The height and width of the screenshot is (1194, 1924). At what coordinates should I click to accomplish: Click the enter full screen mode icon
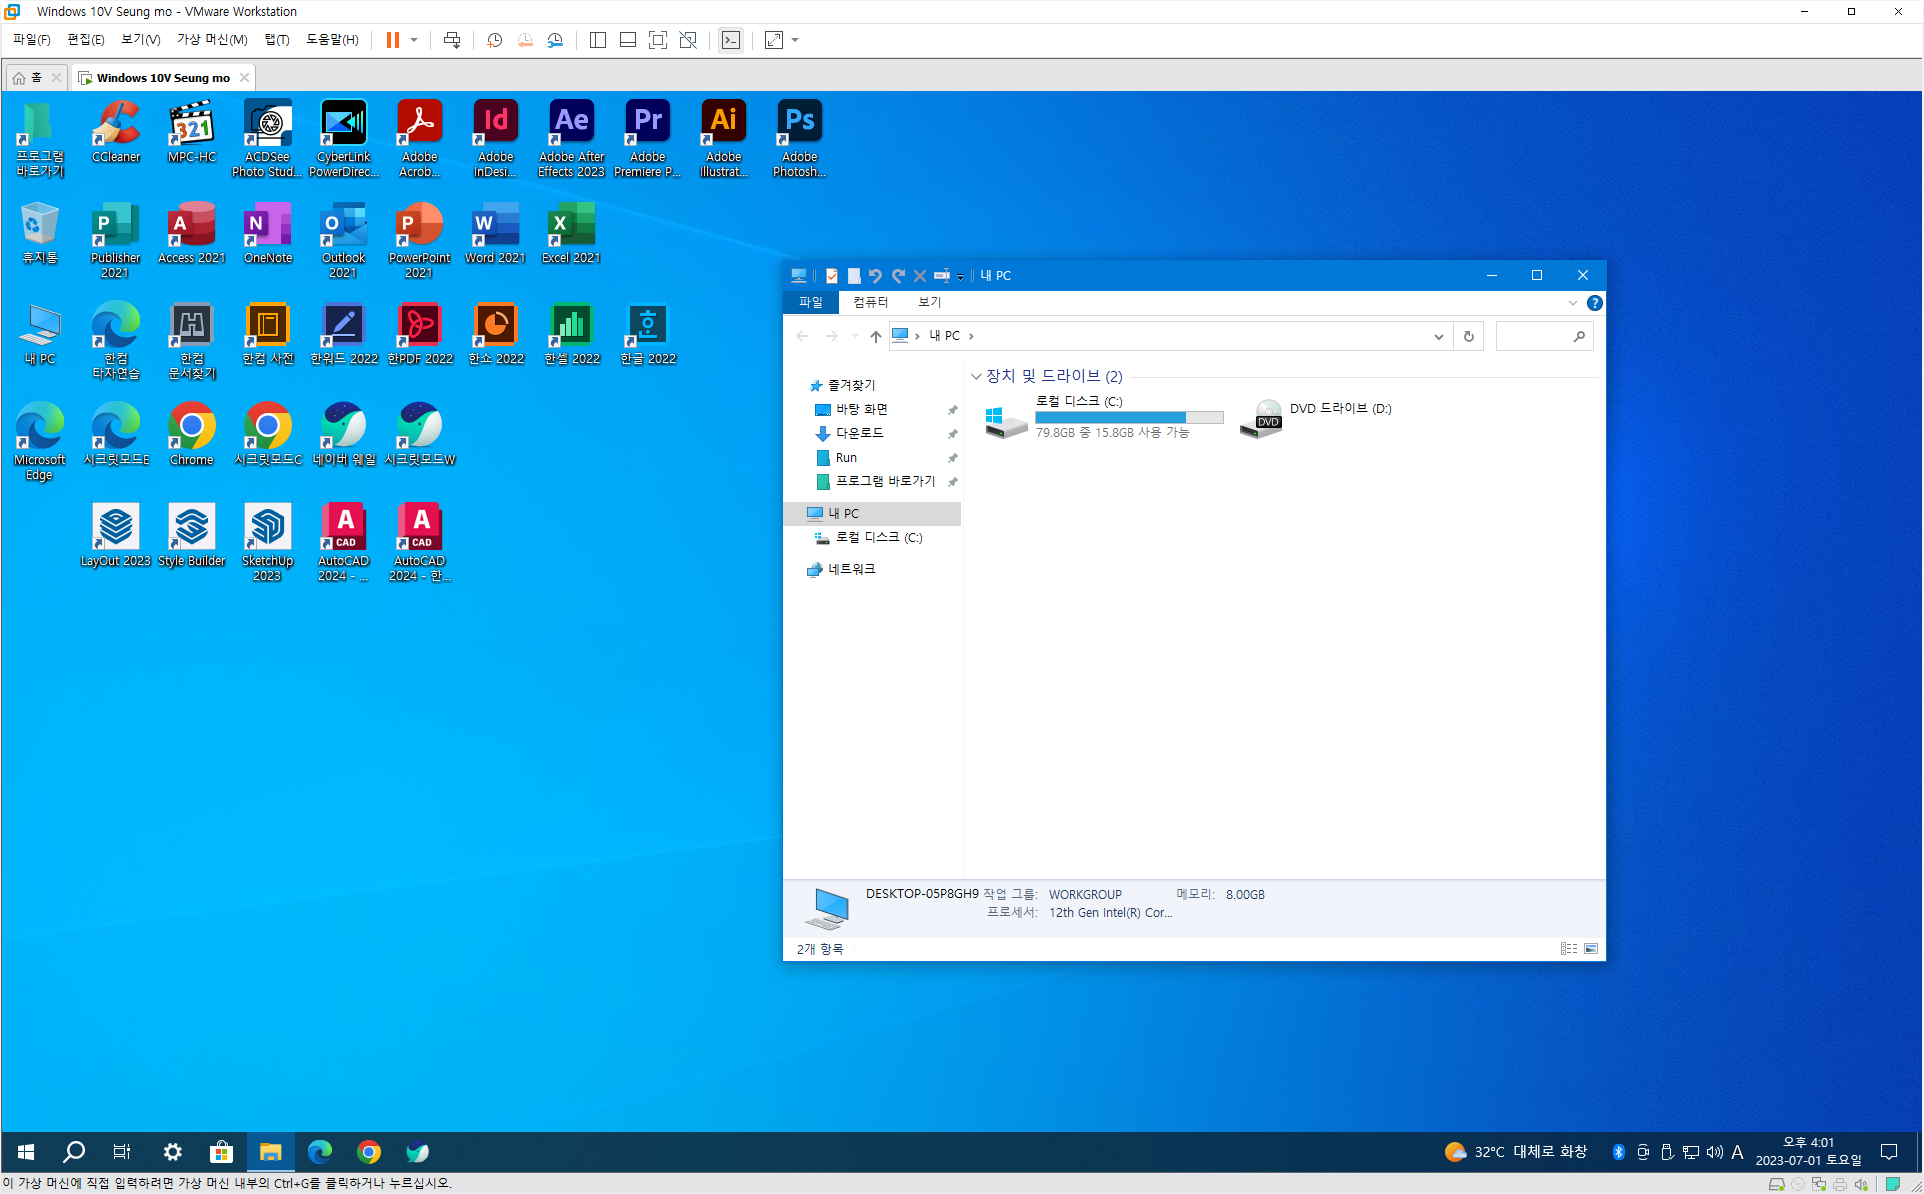(x=658, y=40)
